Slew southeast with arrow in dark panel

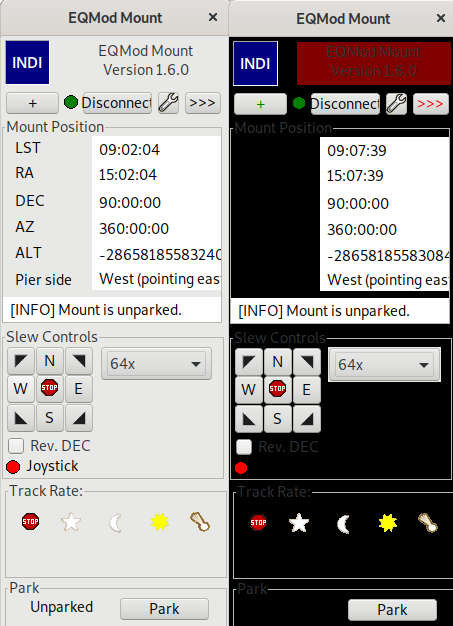307,419
